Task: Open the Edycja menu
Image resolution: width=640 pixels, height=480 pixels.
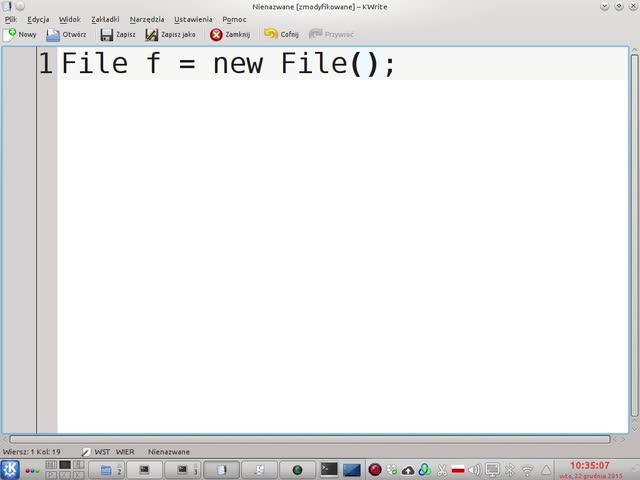Action: point(38,19)
